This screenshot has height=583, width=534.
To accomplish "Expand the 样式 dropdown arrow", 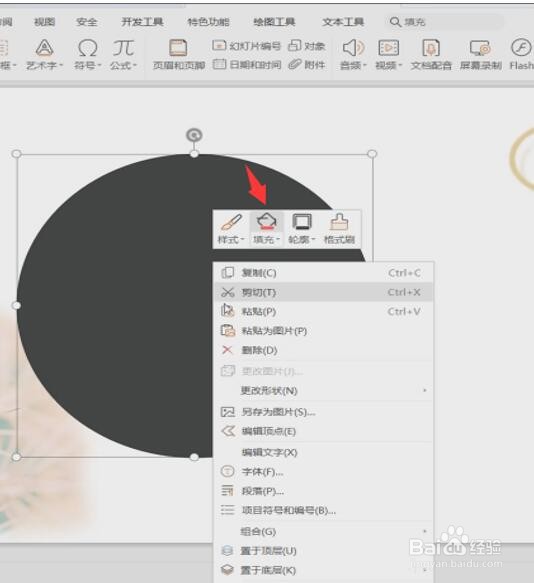I will tap(242, 239).
